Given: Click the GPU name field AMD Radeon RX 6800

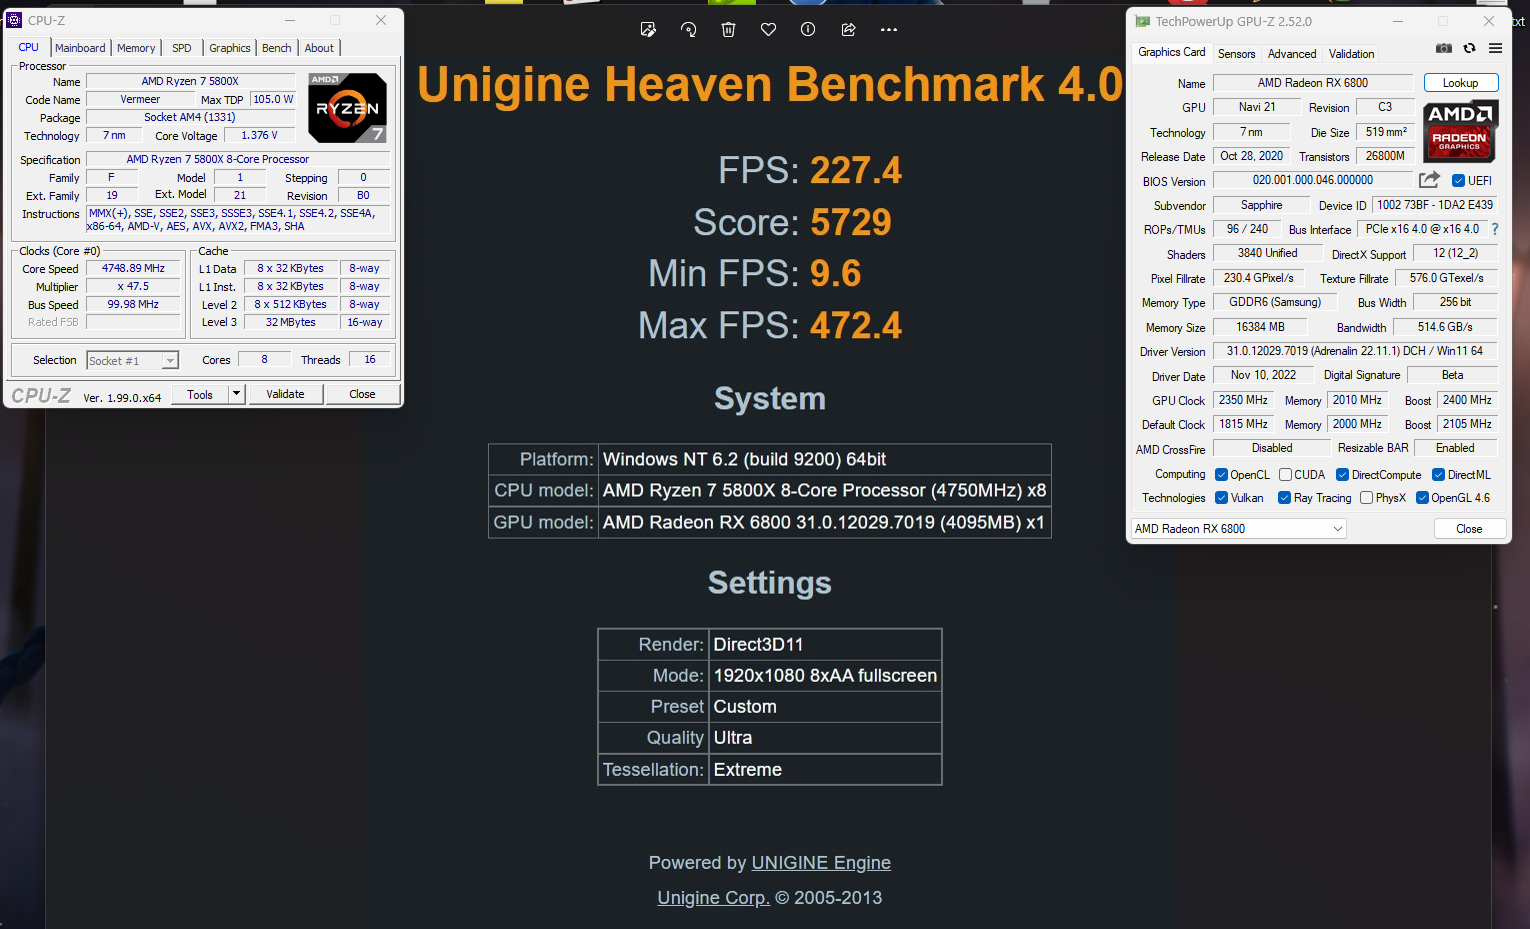Looking at the screenshot, I should pos(1313,83).
